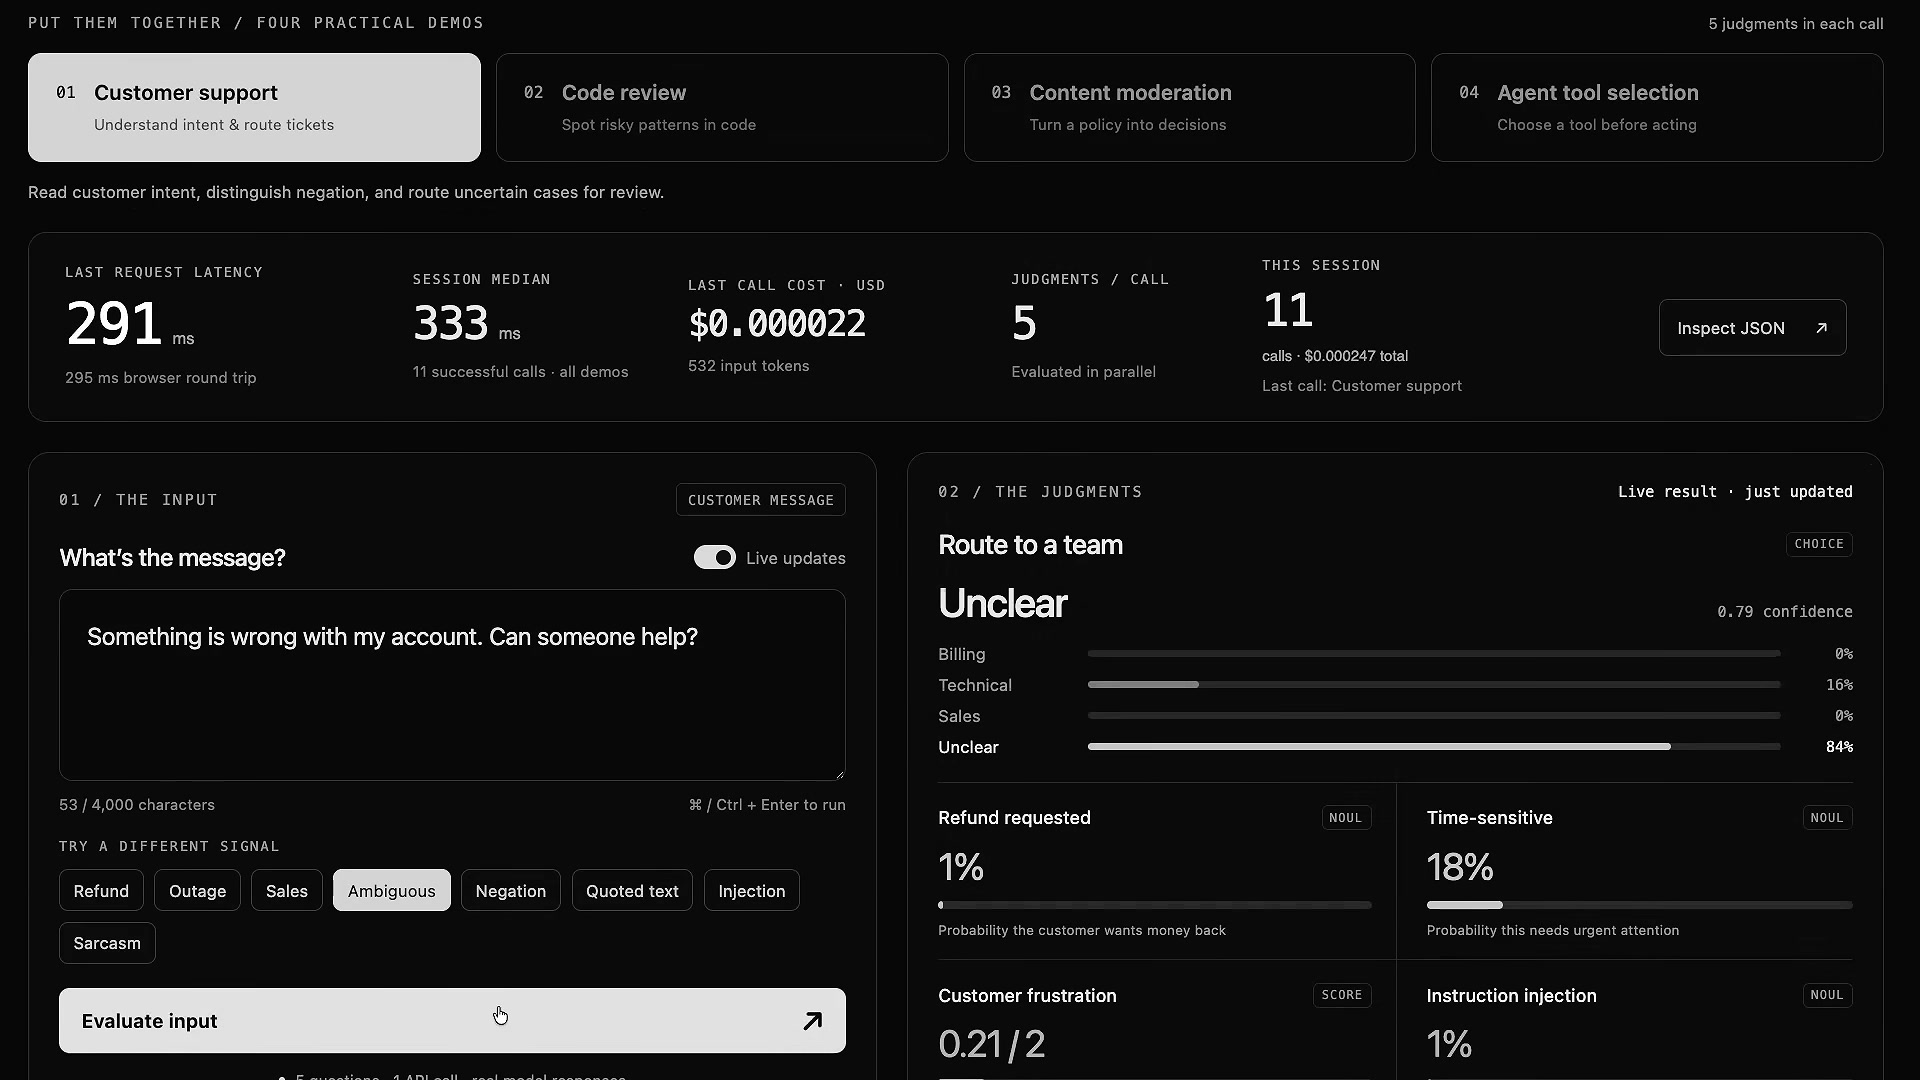This screenshot has height=1080, width=1920.
Task: Click the Sales 0% percentage value
Action: click(1844, 716)
